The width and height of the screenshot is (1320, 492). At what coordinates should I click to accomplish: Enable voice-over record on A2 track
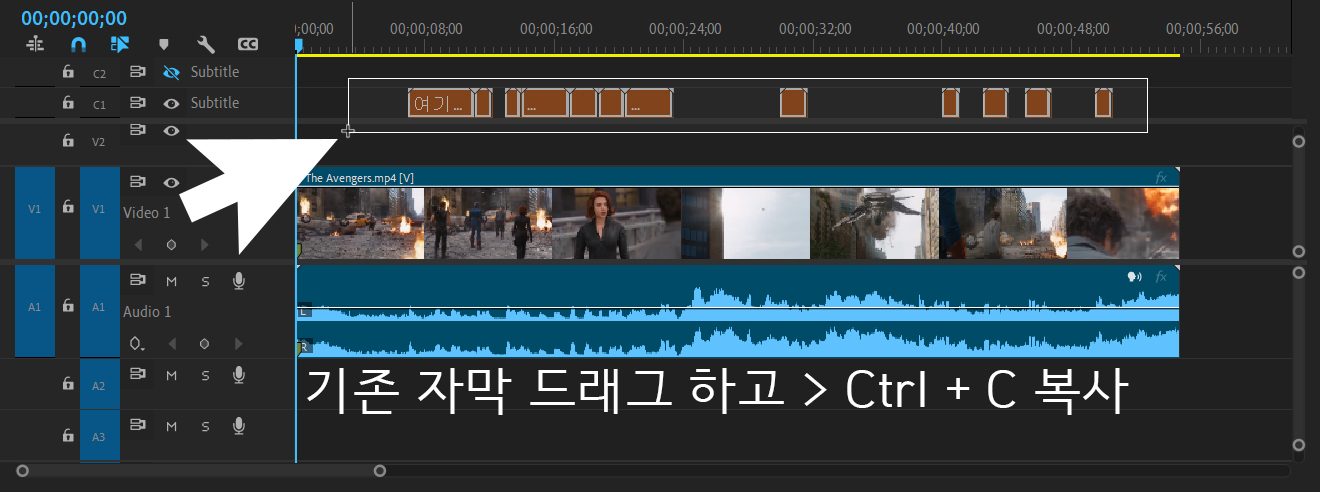(x=238, y=374)
